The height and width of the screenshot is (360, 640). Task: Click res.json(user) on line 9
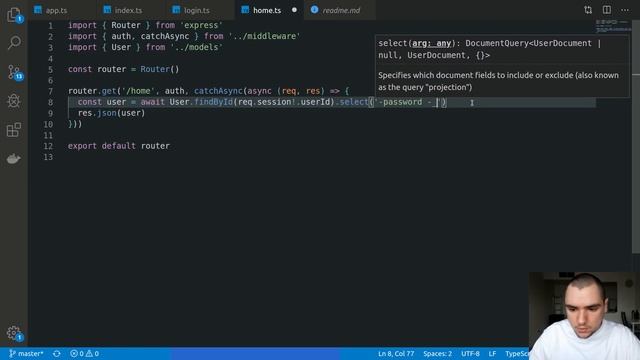tap(111, 113)
